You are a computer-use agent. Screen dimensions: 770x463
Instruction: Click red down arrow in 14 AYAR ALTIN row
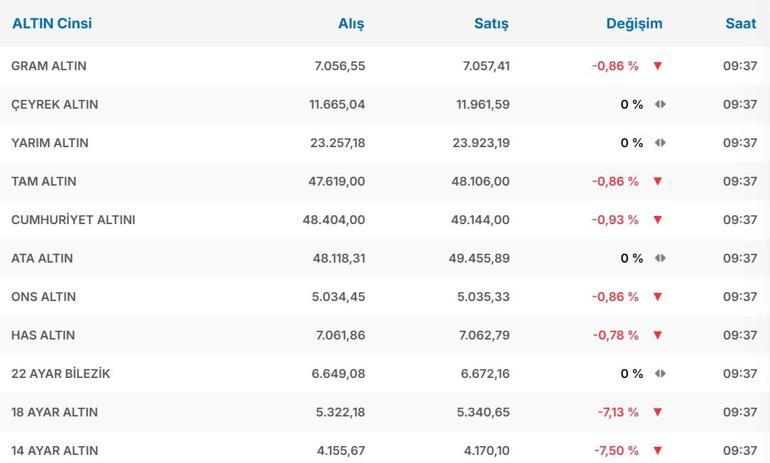pos(657,451)
